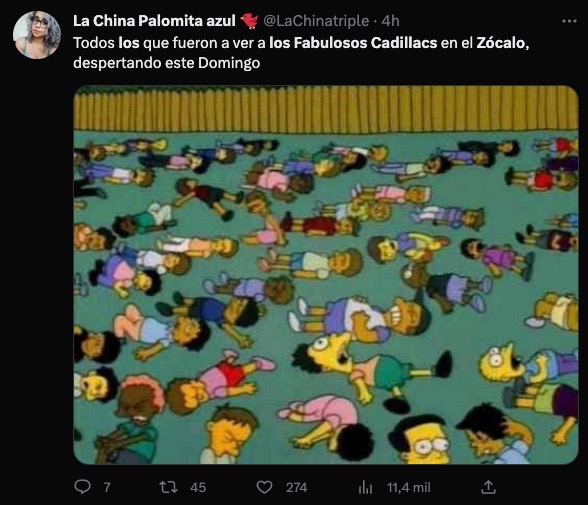Click the 11,4 mil views count

pyautogui.click(x=409, y=487)
